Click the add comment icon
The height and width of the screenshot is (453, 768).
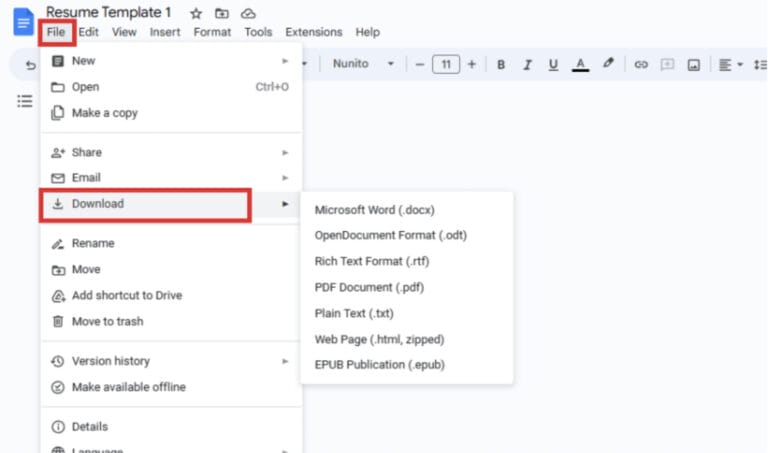[667, 65]
